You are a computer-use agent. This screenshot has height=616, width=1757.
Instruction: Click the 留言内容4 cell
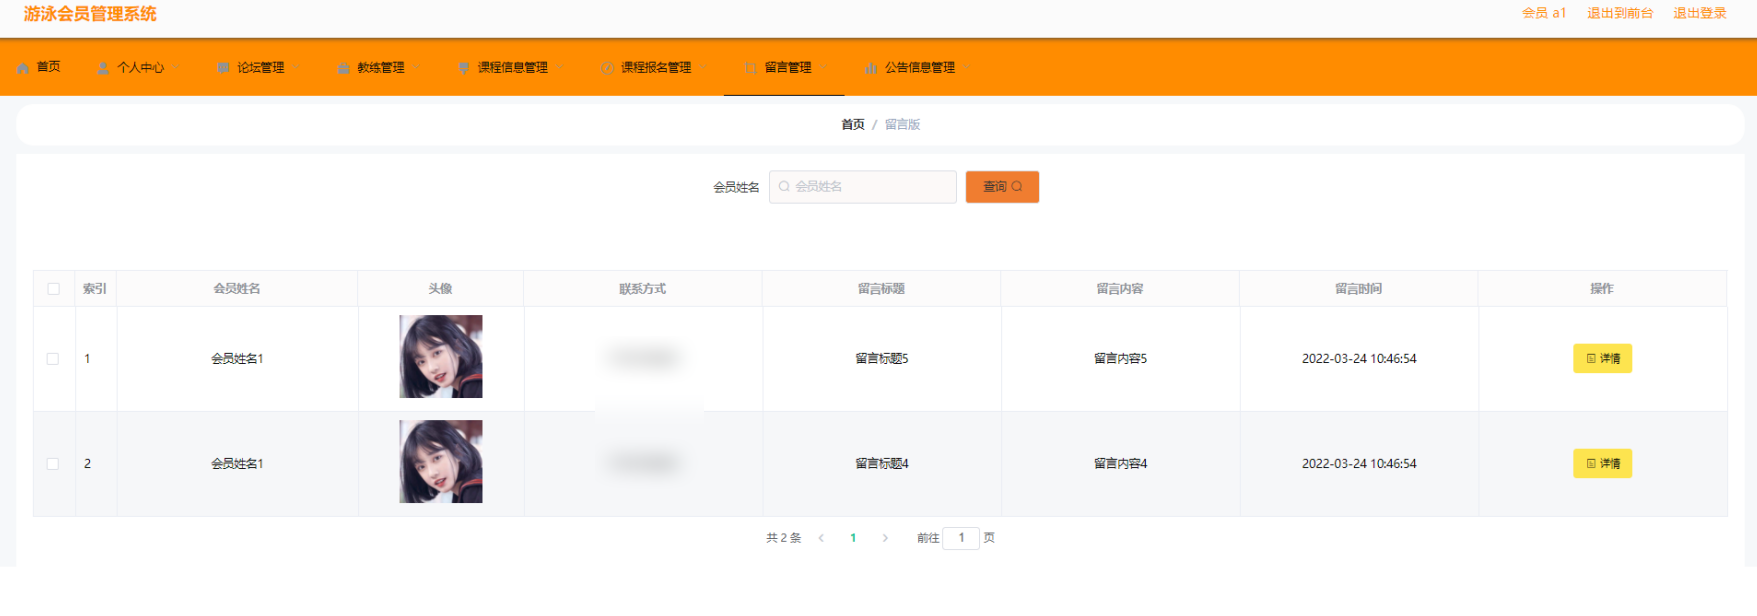(1120, 464)
